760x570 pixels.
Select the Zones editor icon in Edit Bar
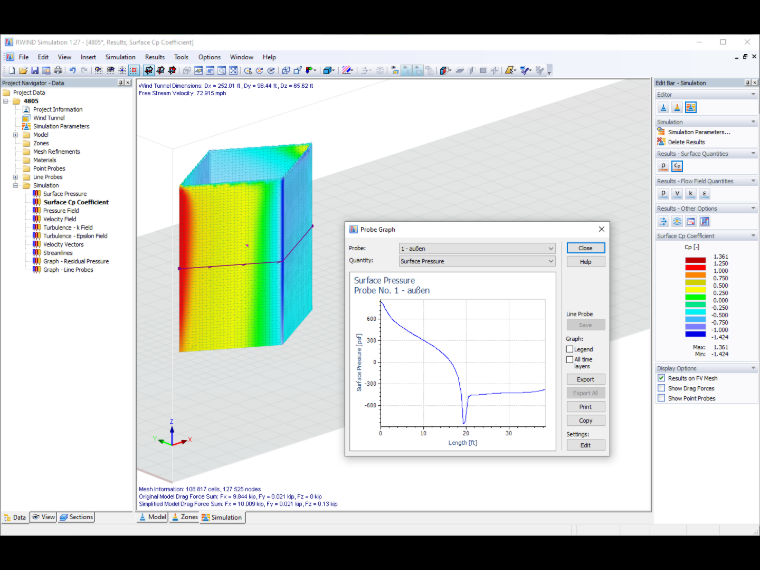(x=677, y=108)
